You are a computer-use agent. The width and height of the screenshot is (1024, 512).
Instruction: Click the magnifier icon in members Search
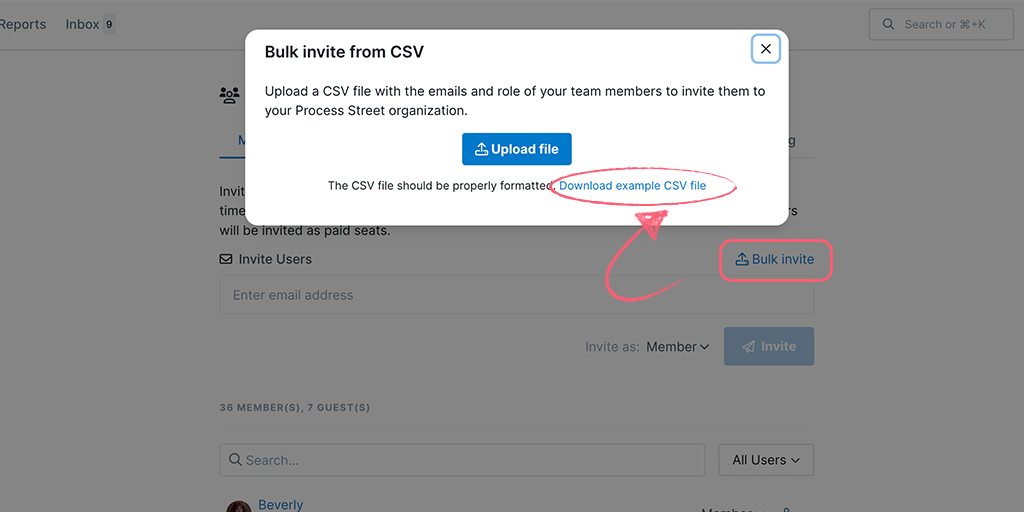point(236,460)
